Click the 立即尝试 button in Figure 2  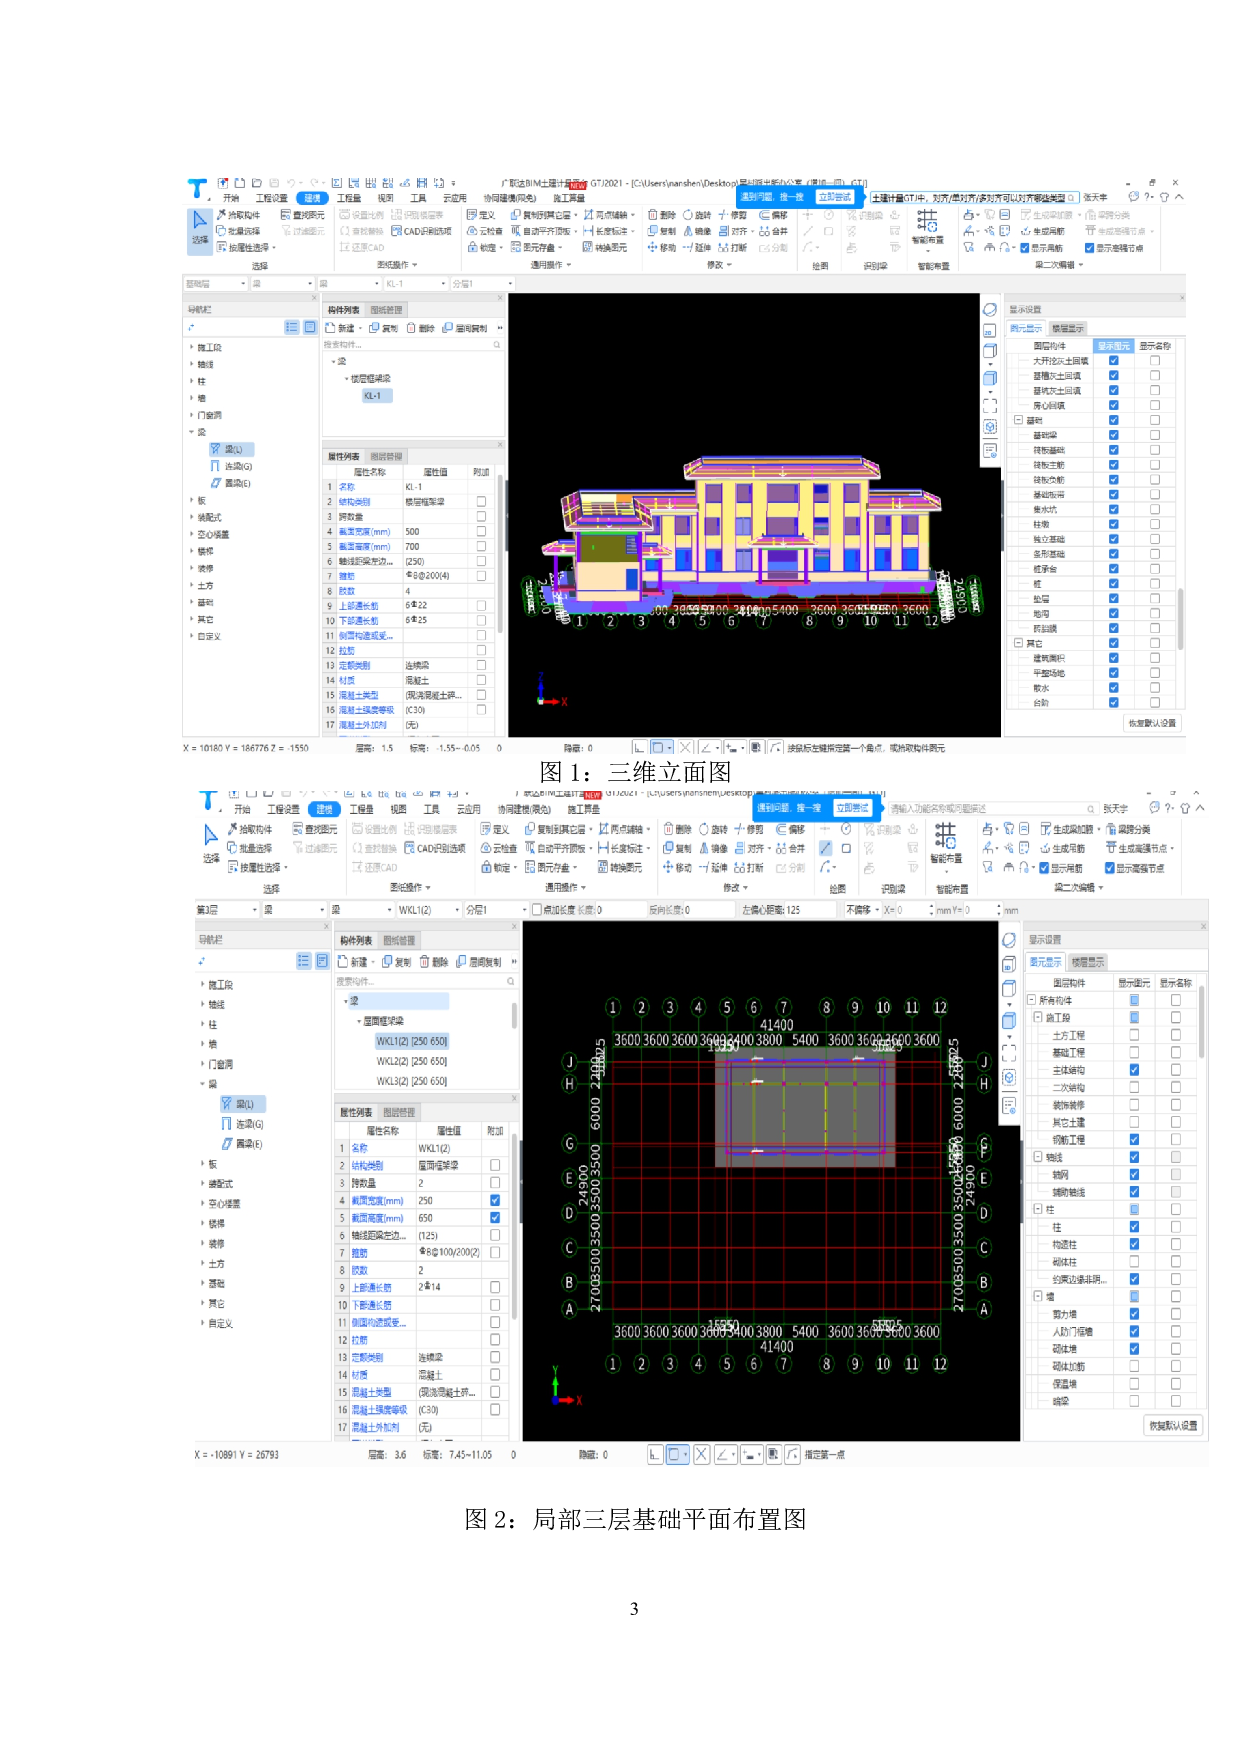click(852, 808)
